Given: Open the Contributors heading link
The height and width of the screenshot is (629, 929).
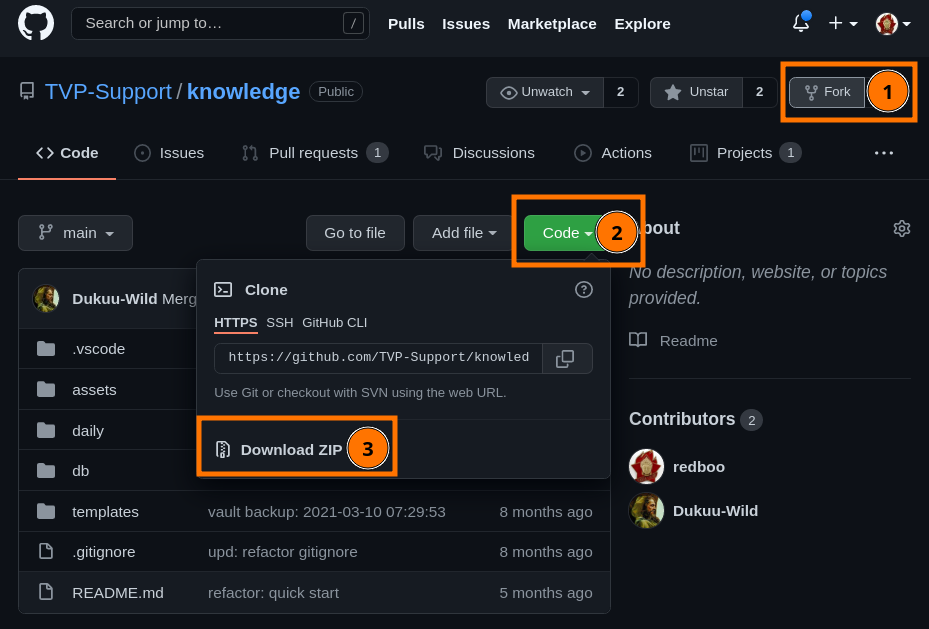Looking at the screenshot, I should click(681, 419).
